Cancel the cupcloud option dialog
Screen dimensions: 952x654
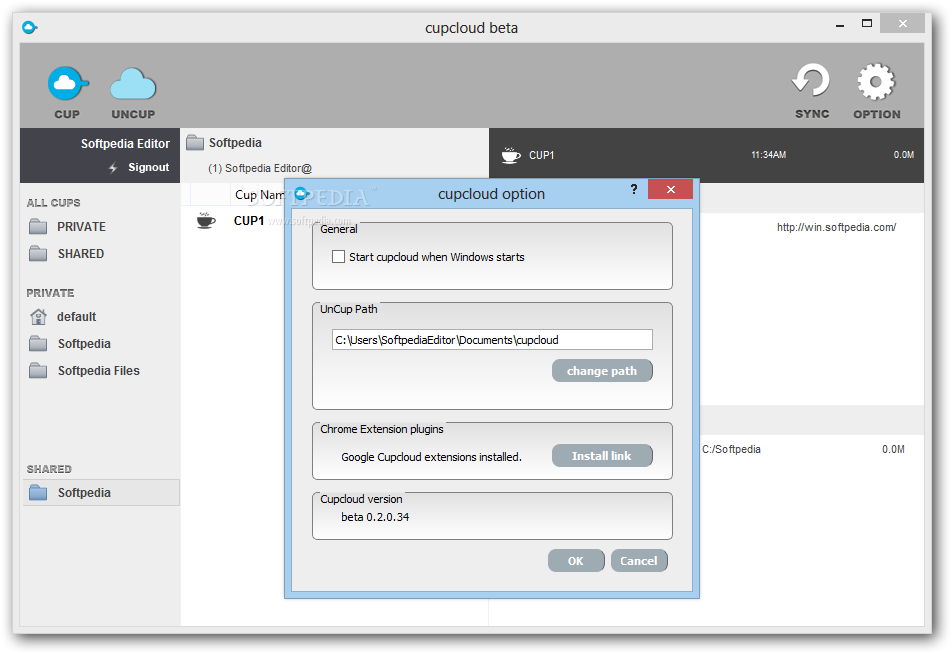pos(639,561)
